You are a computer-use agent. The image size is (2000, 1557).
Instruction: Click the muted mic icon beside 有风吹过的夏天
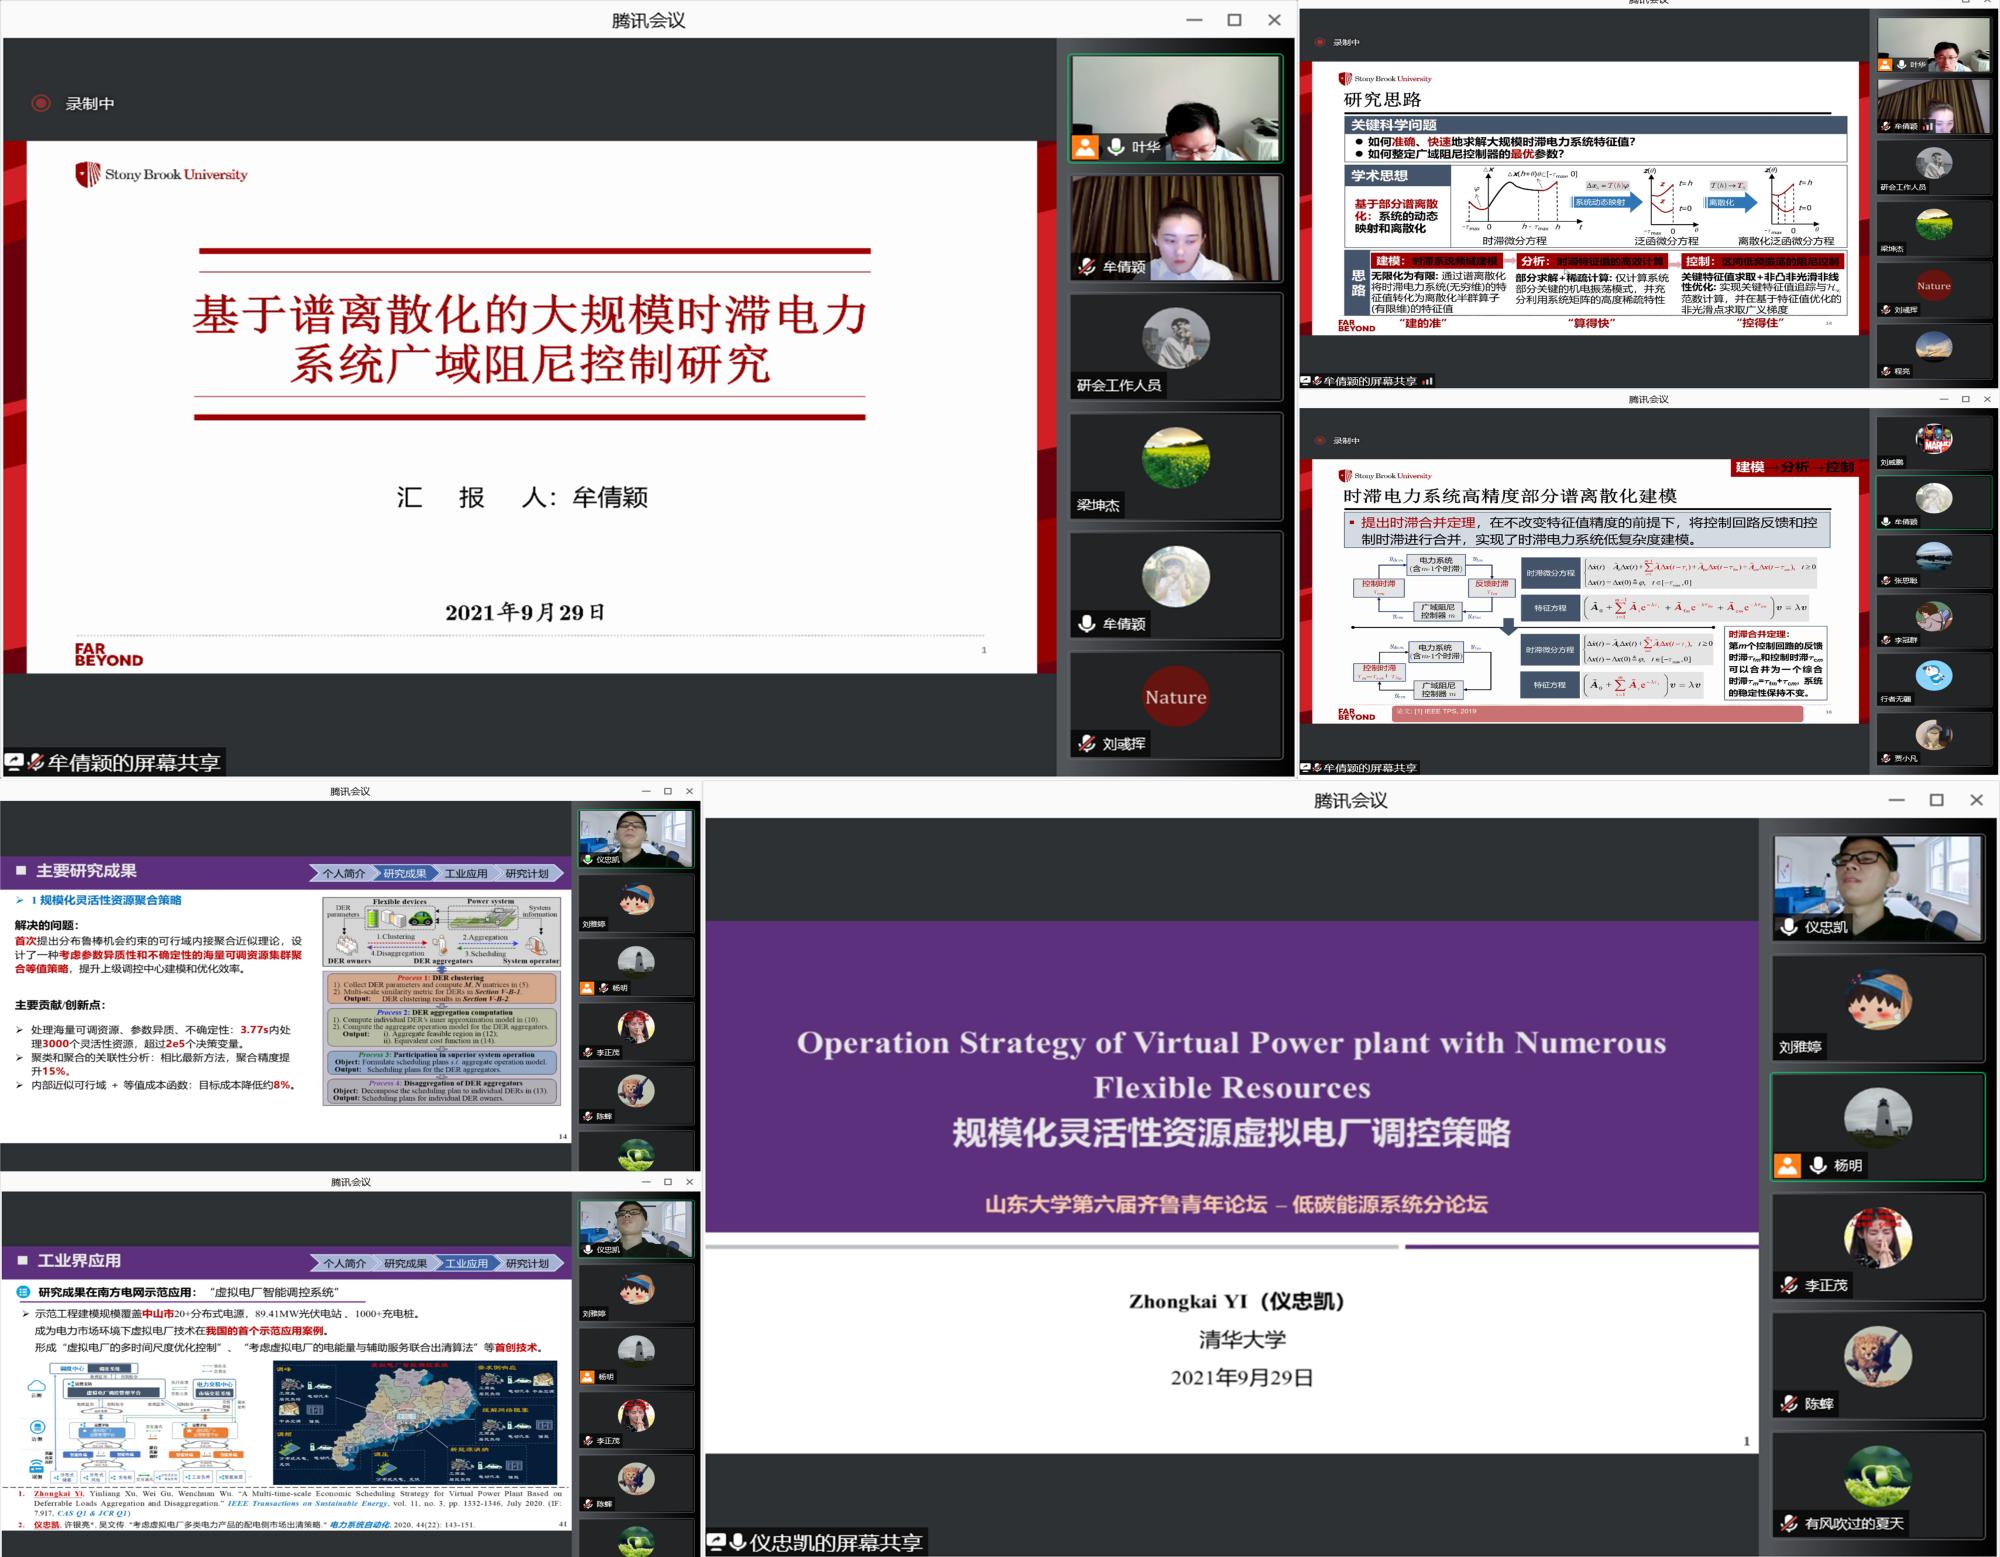pyautogui.click(x=1789, y=1523)
